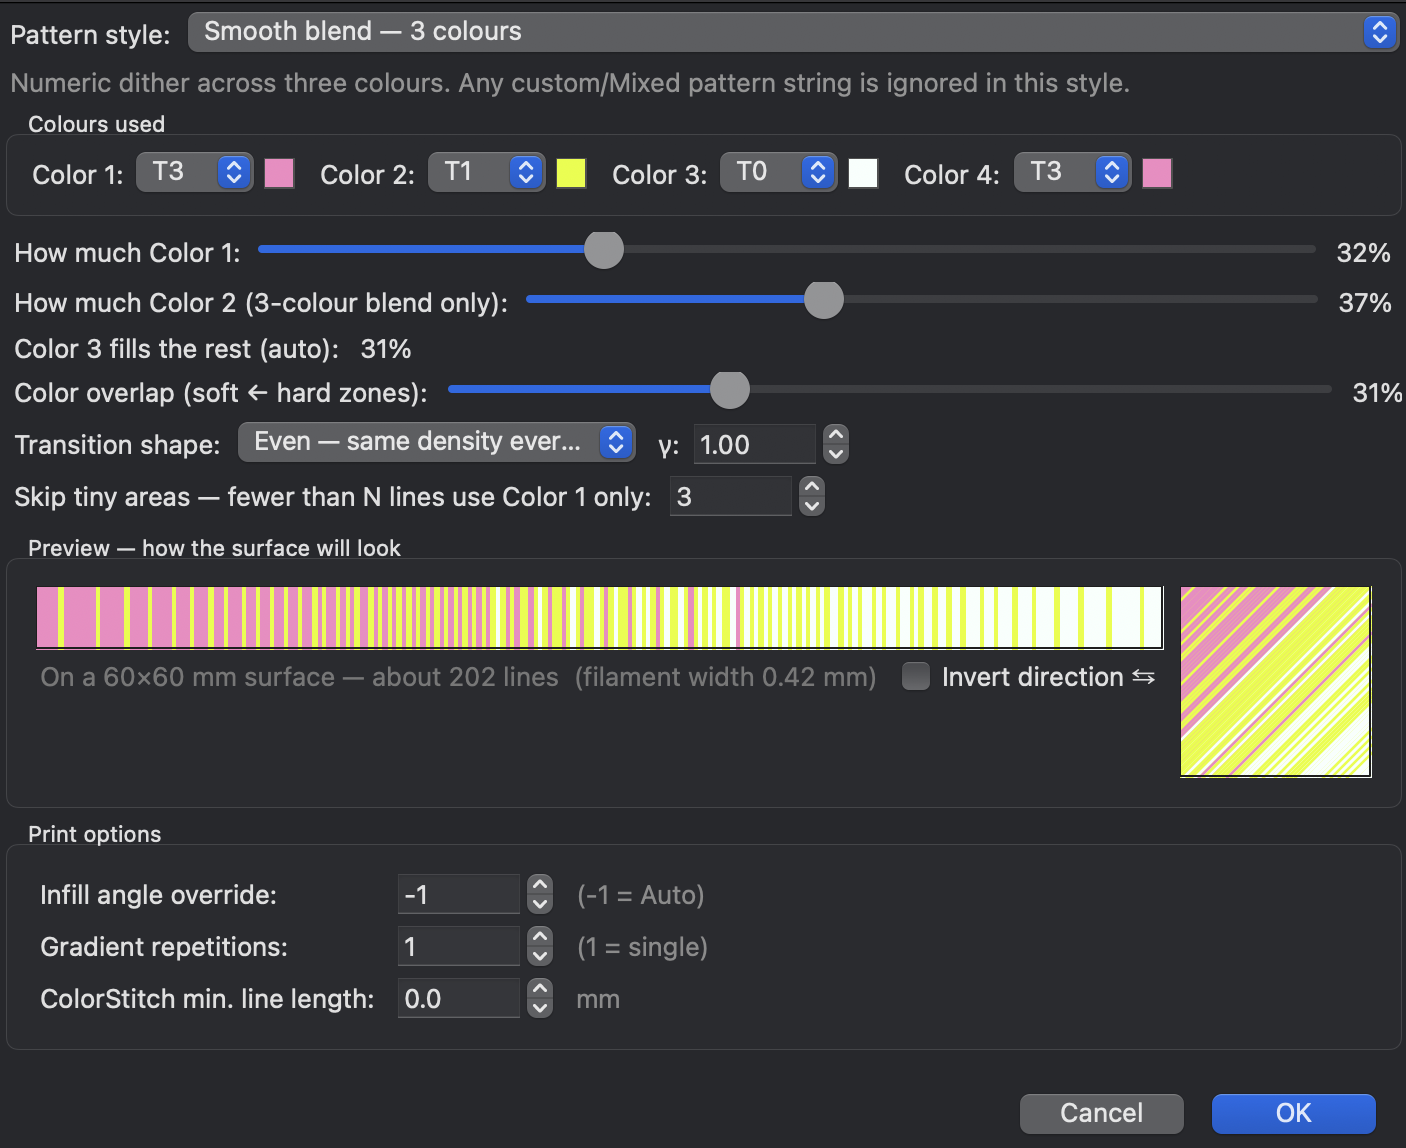Click the diagonal surface preview thumbnail
Viewport: 1406px width, 1148px height.
[1276, 681]
